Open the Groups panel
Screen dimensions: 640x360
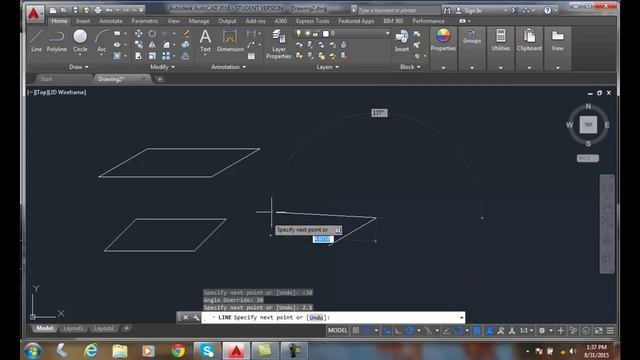pyautogui.click(x=472, y=36)
